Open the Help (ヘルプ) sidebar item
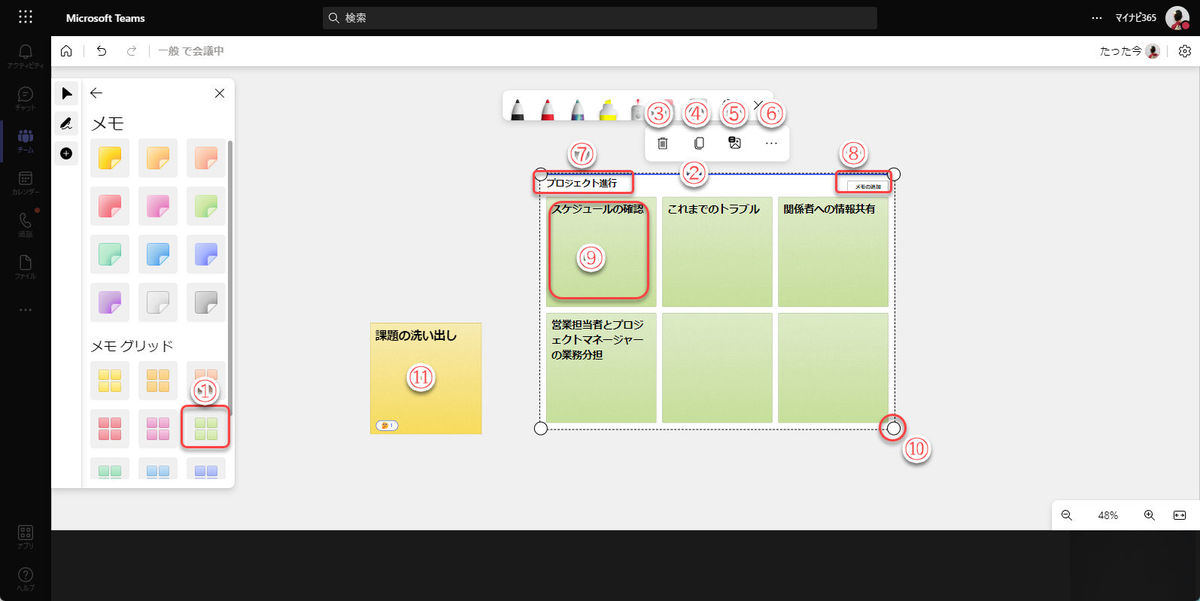 [x=25, y=579]
